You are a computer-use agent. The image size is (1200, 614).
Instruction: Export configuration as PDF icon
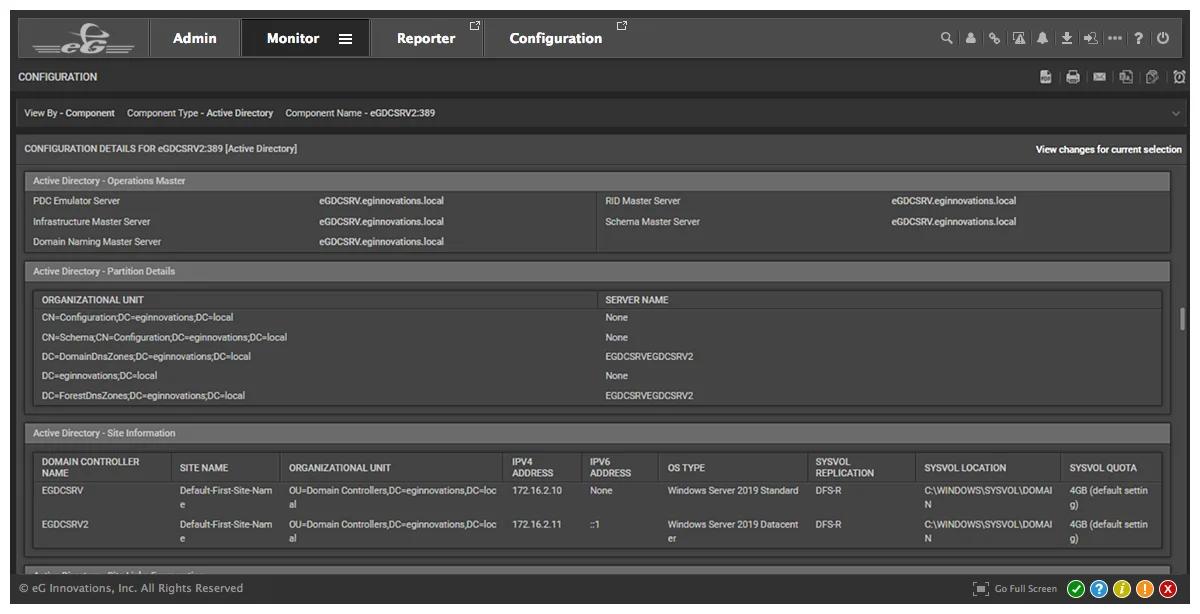[1046, 77]
